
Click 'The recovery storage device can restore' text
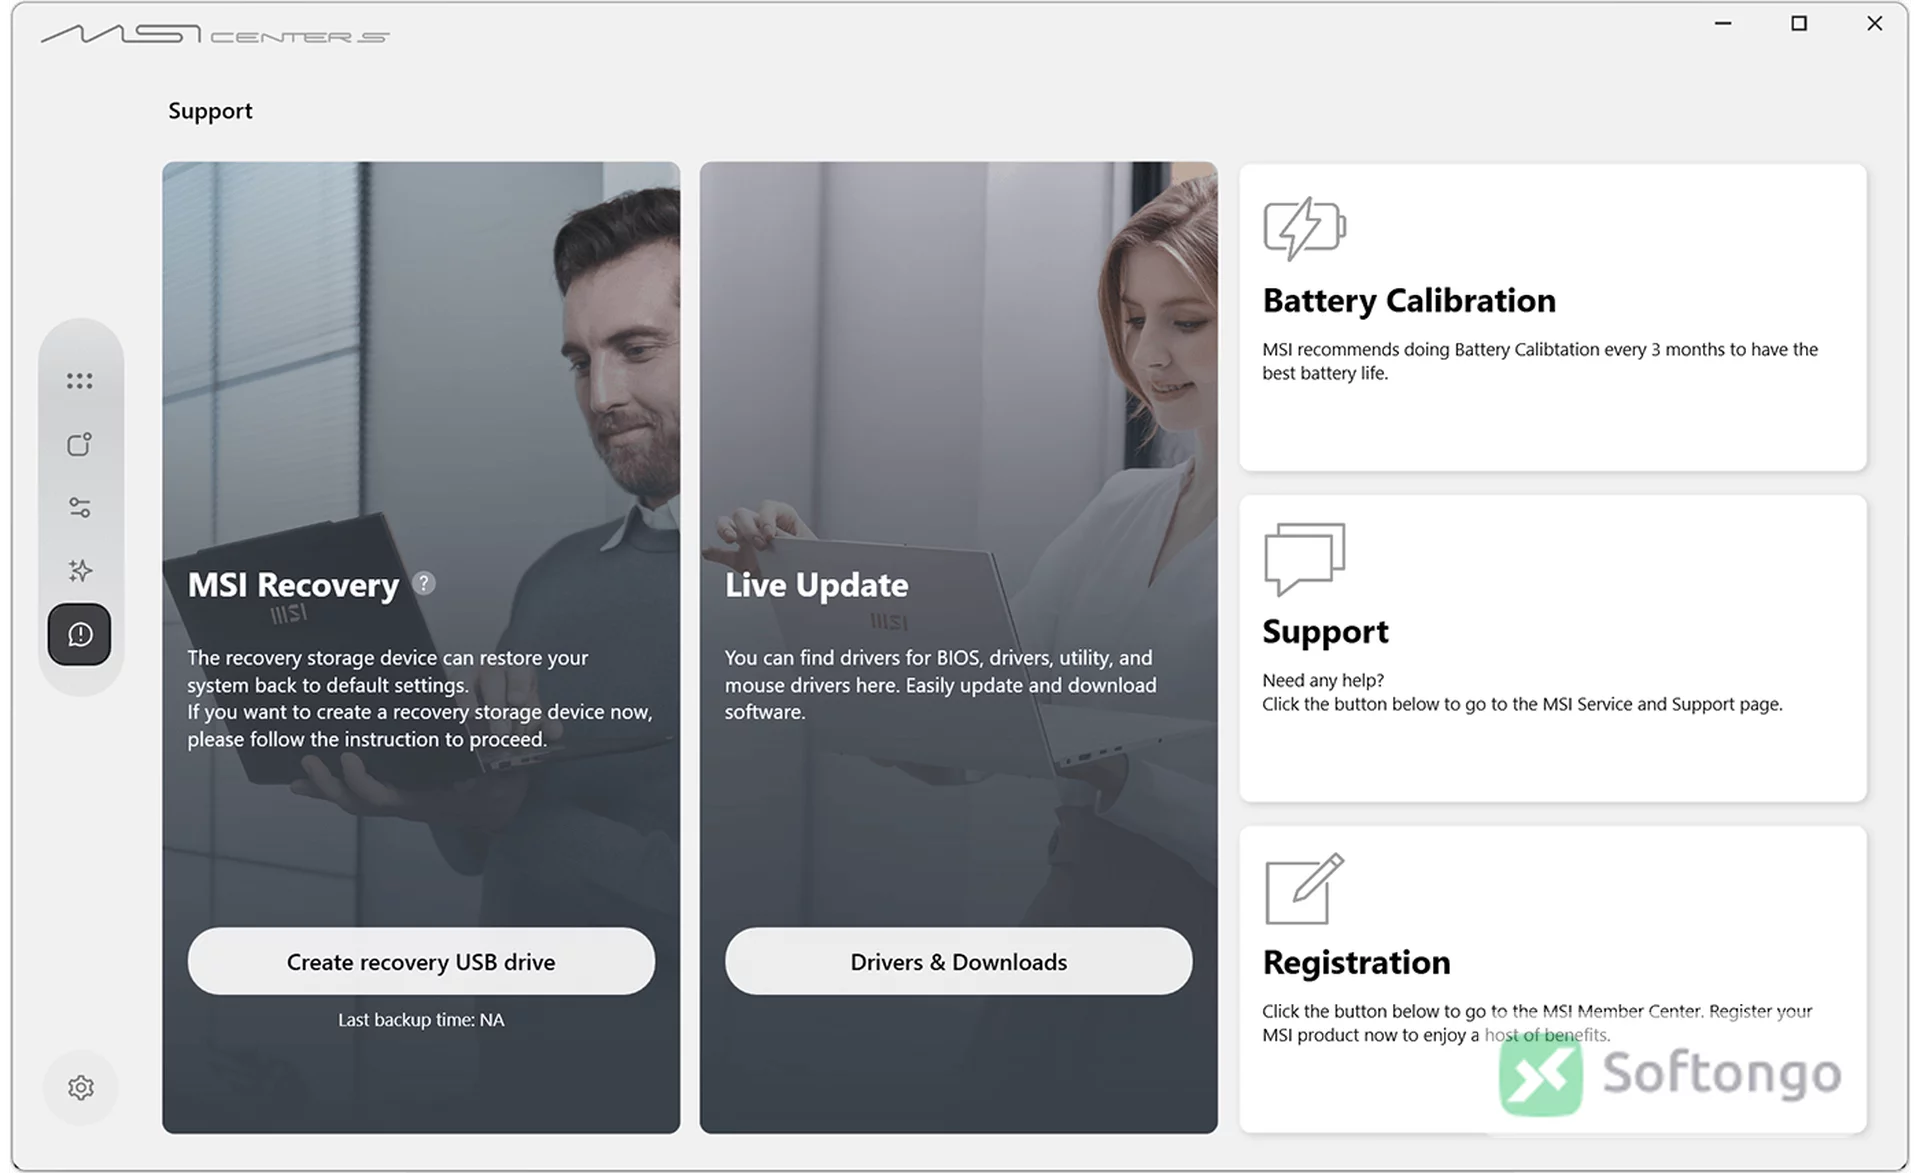tap(420, 698)
